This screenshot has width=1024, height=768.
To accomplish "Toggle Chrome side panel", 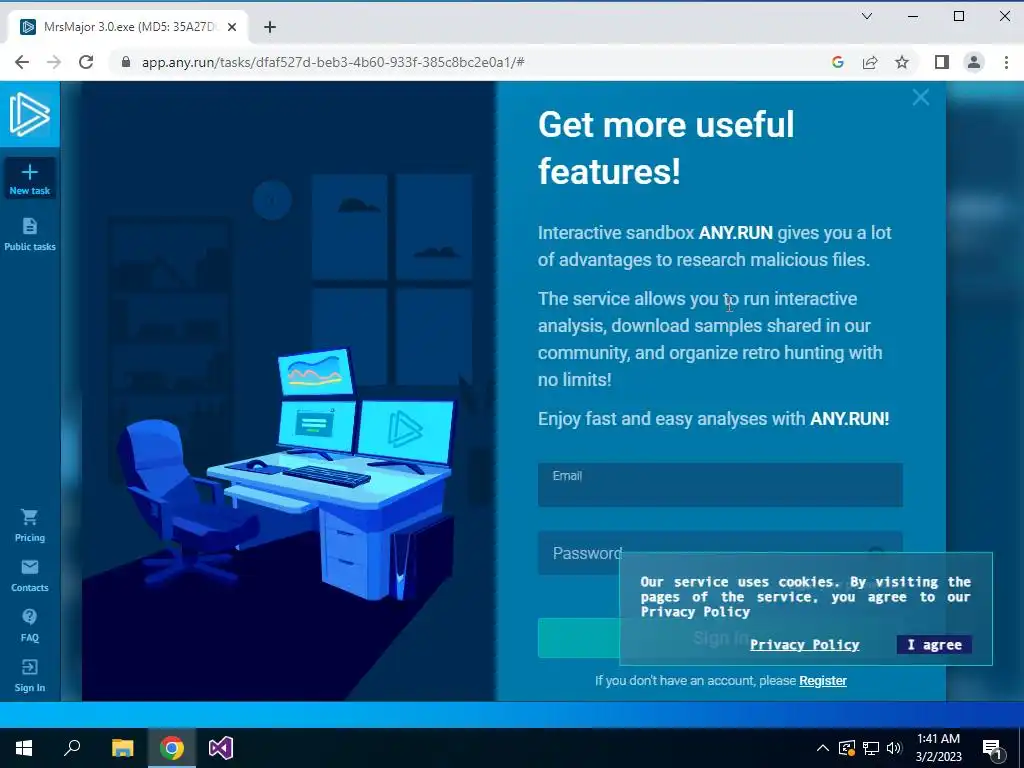I will [x=941, y=62].
